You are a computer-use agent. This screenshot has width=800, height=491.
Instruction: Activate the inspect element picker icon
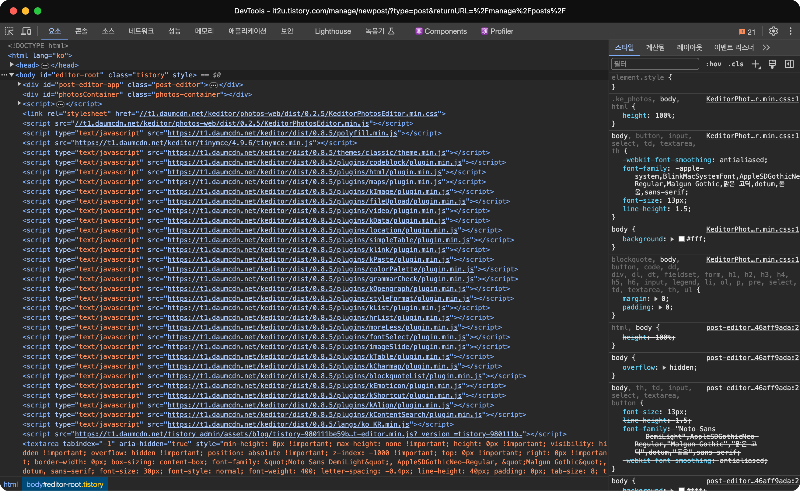click(9, 31)
